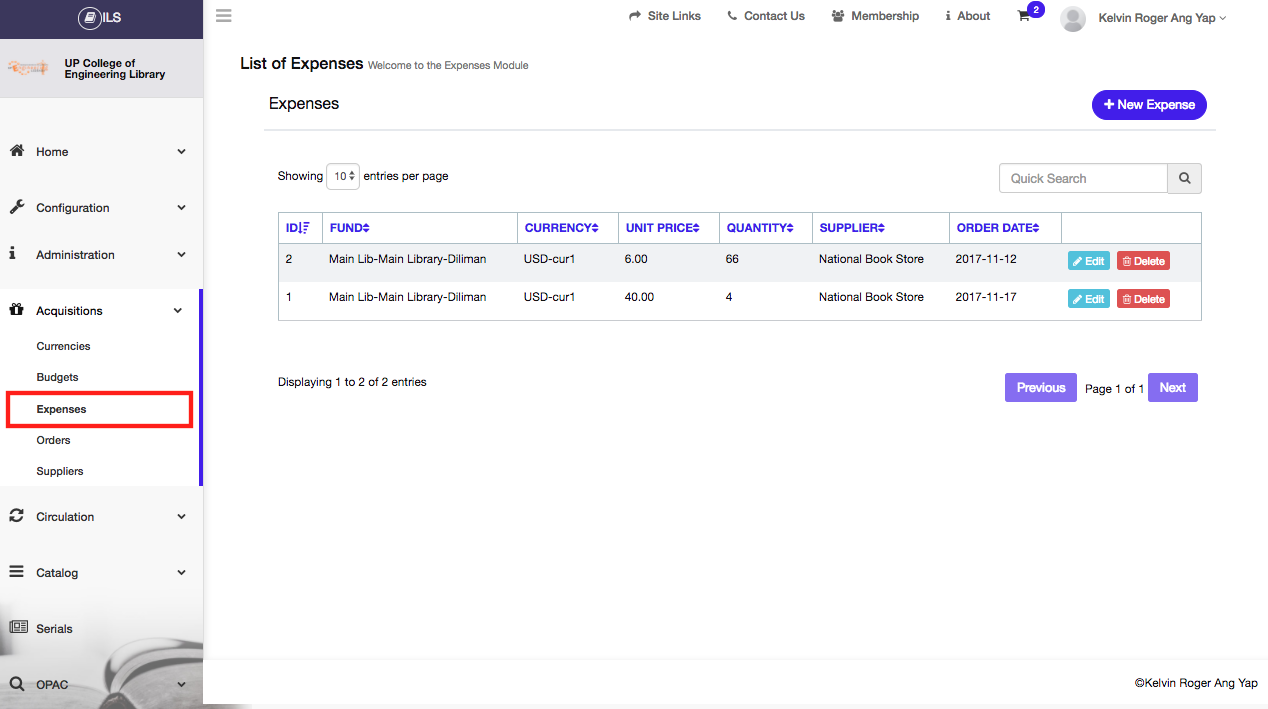Click the search magnifier button
The width and height of the screenshot is (1268, 709).
tap(1184, 178)
